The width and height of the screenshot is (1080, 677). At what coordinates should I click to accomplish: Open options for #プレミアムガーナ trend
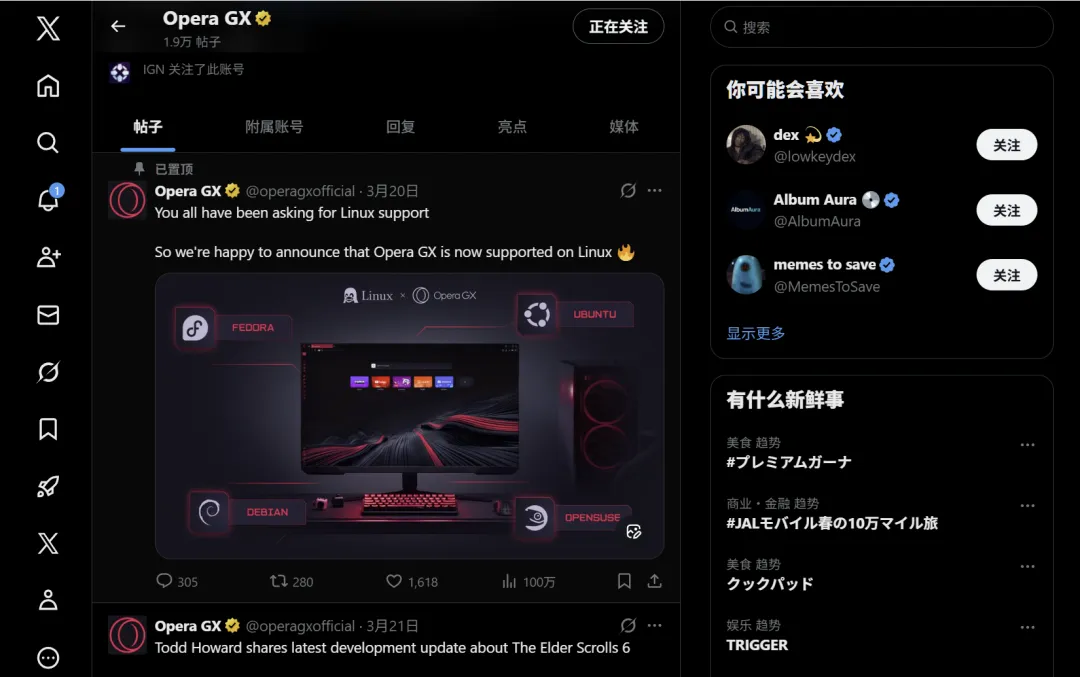(1027, 445)
